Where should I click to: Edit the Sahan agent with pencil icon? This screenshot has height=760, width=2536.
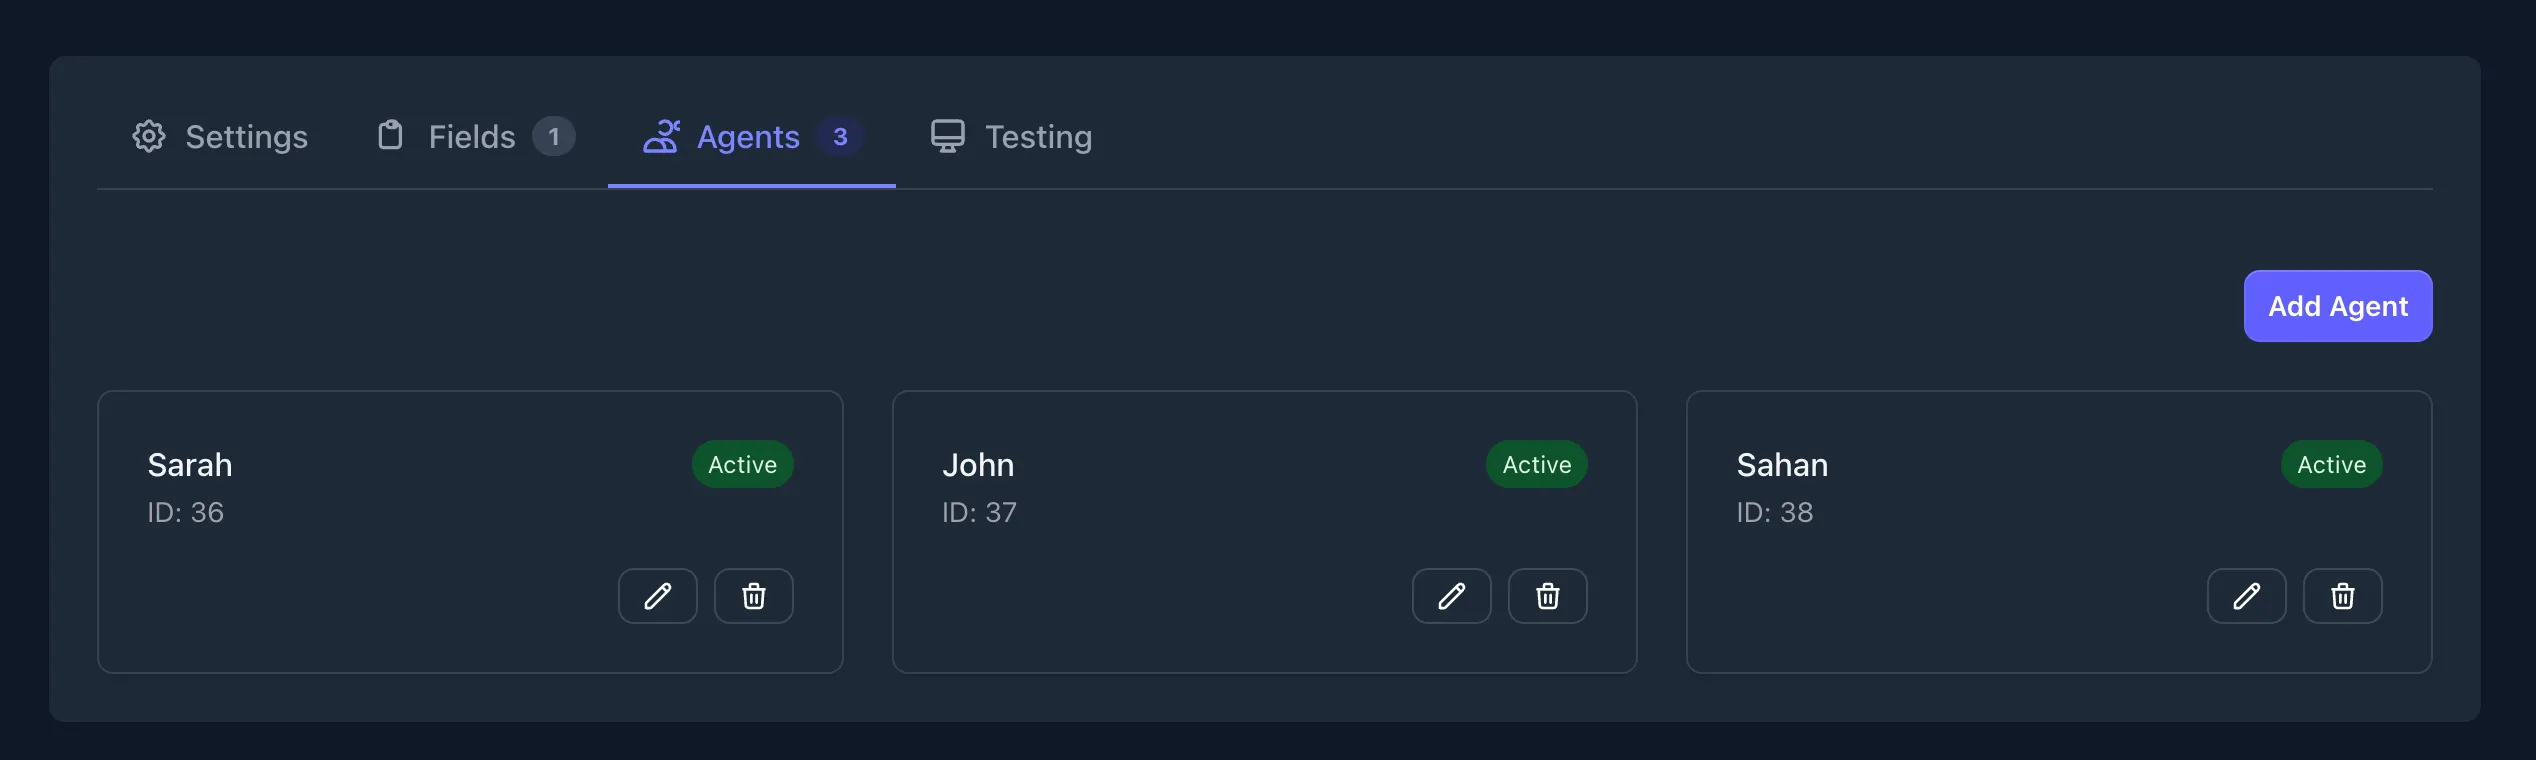click(2246, 596)
